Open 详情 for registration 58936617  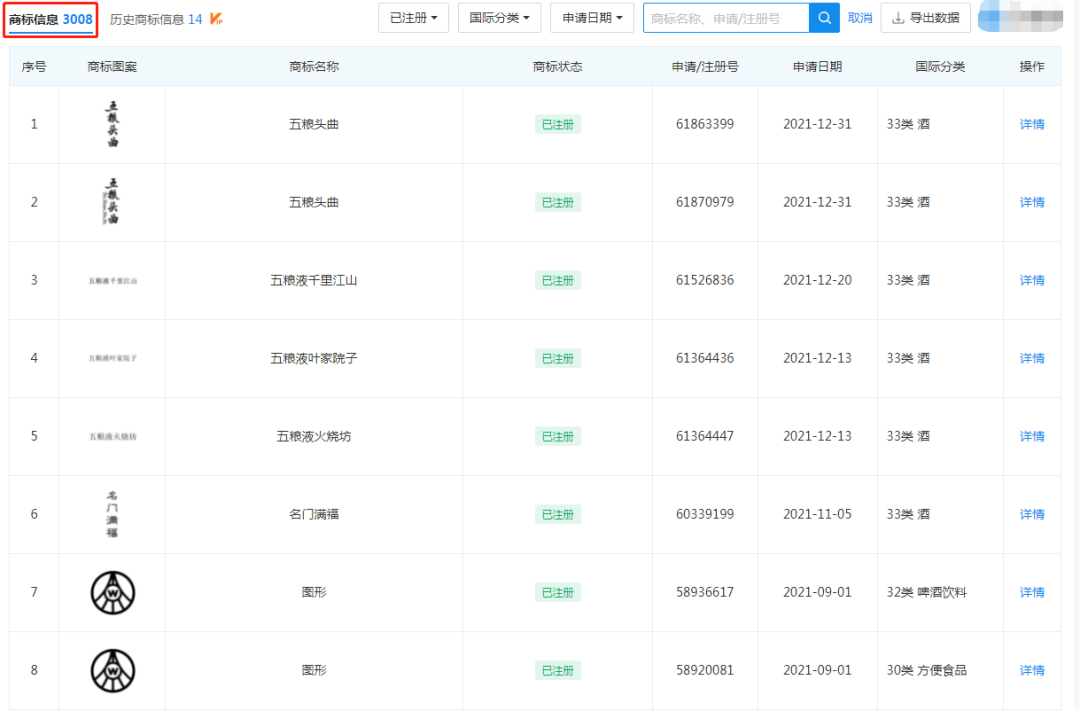click(x=1032, y=592)
